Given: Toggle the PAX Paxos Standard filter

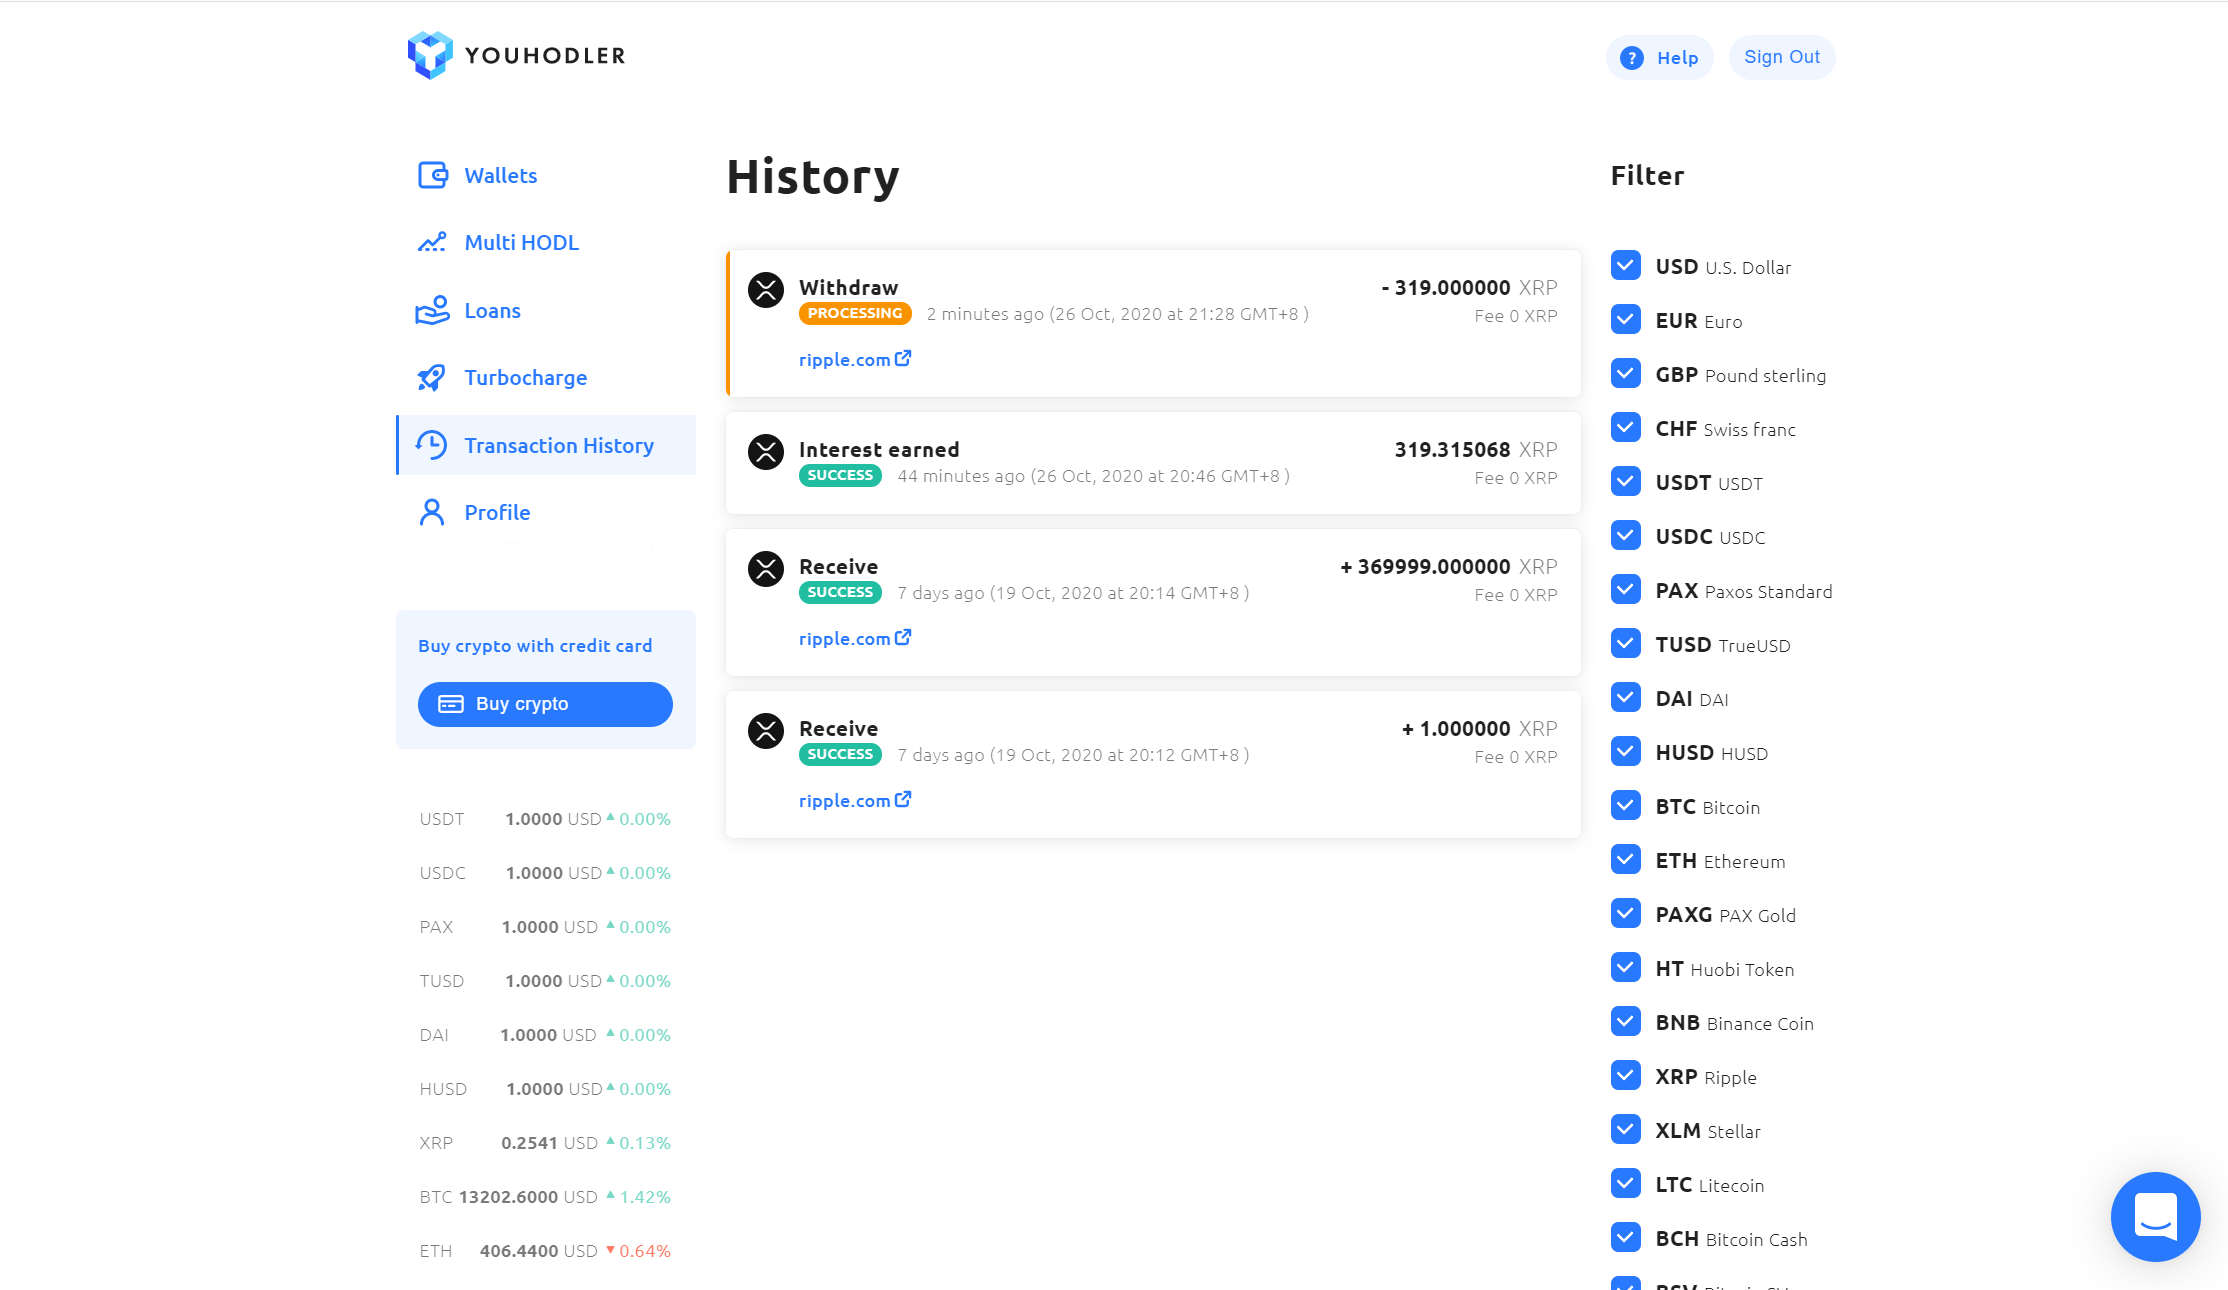Looking at the screenshot, I should pyautogui.click(x=1626, y=589).
